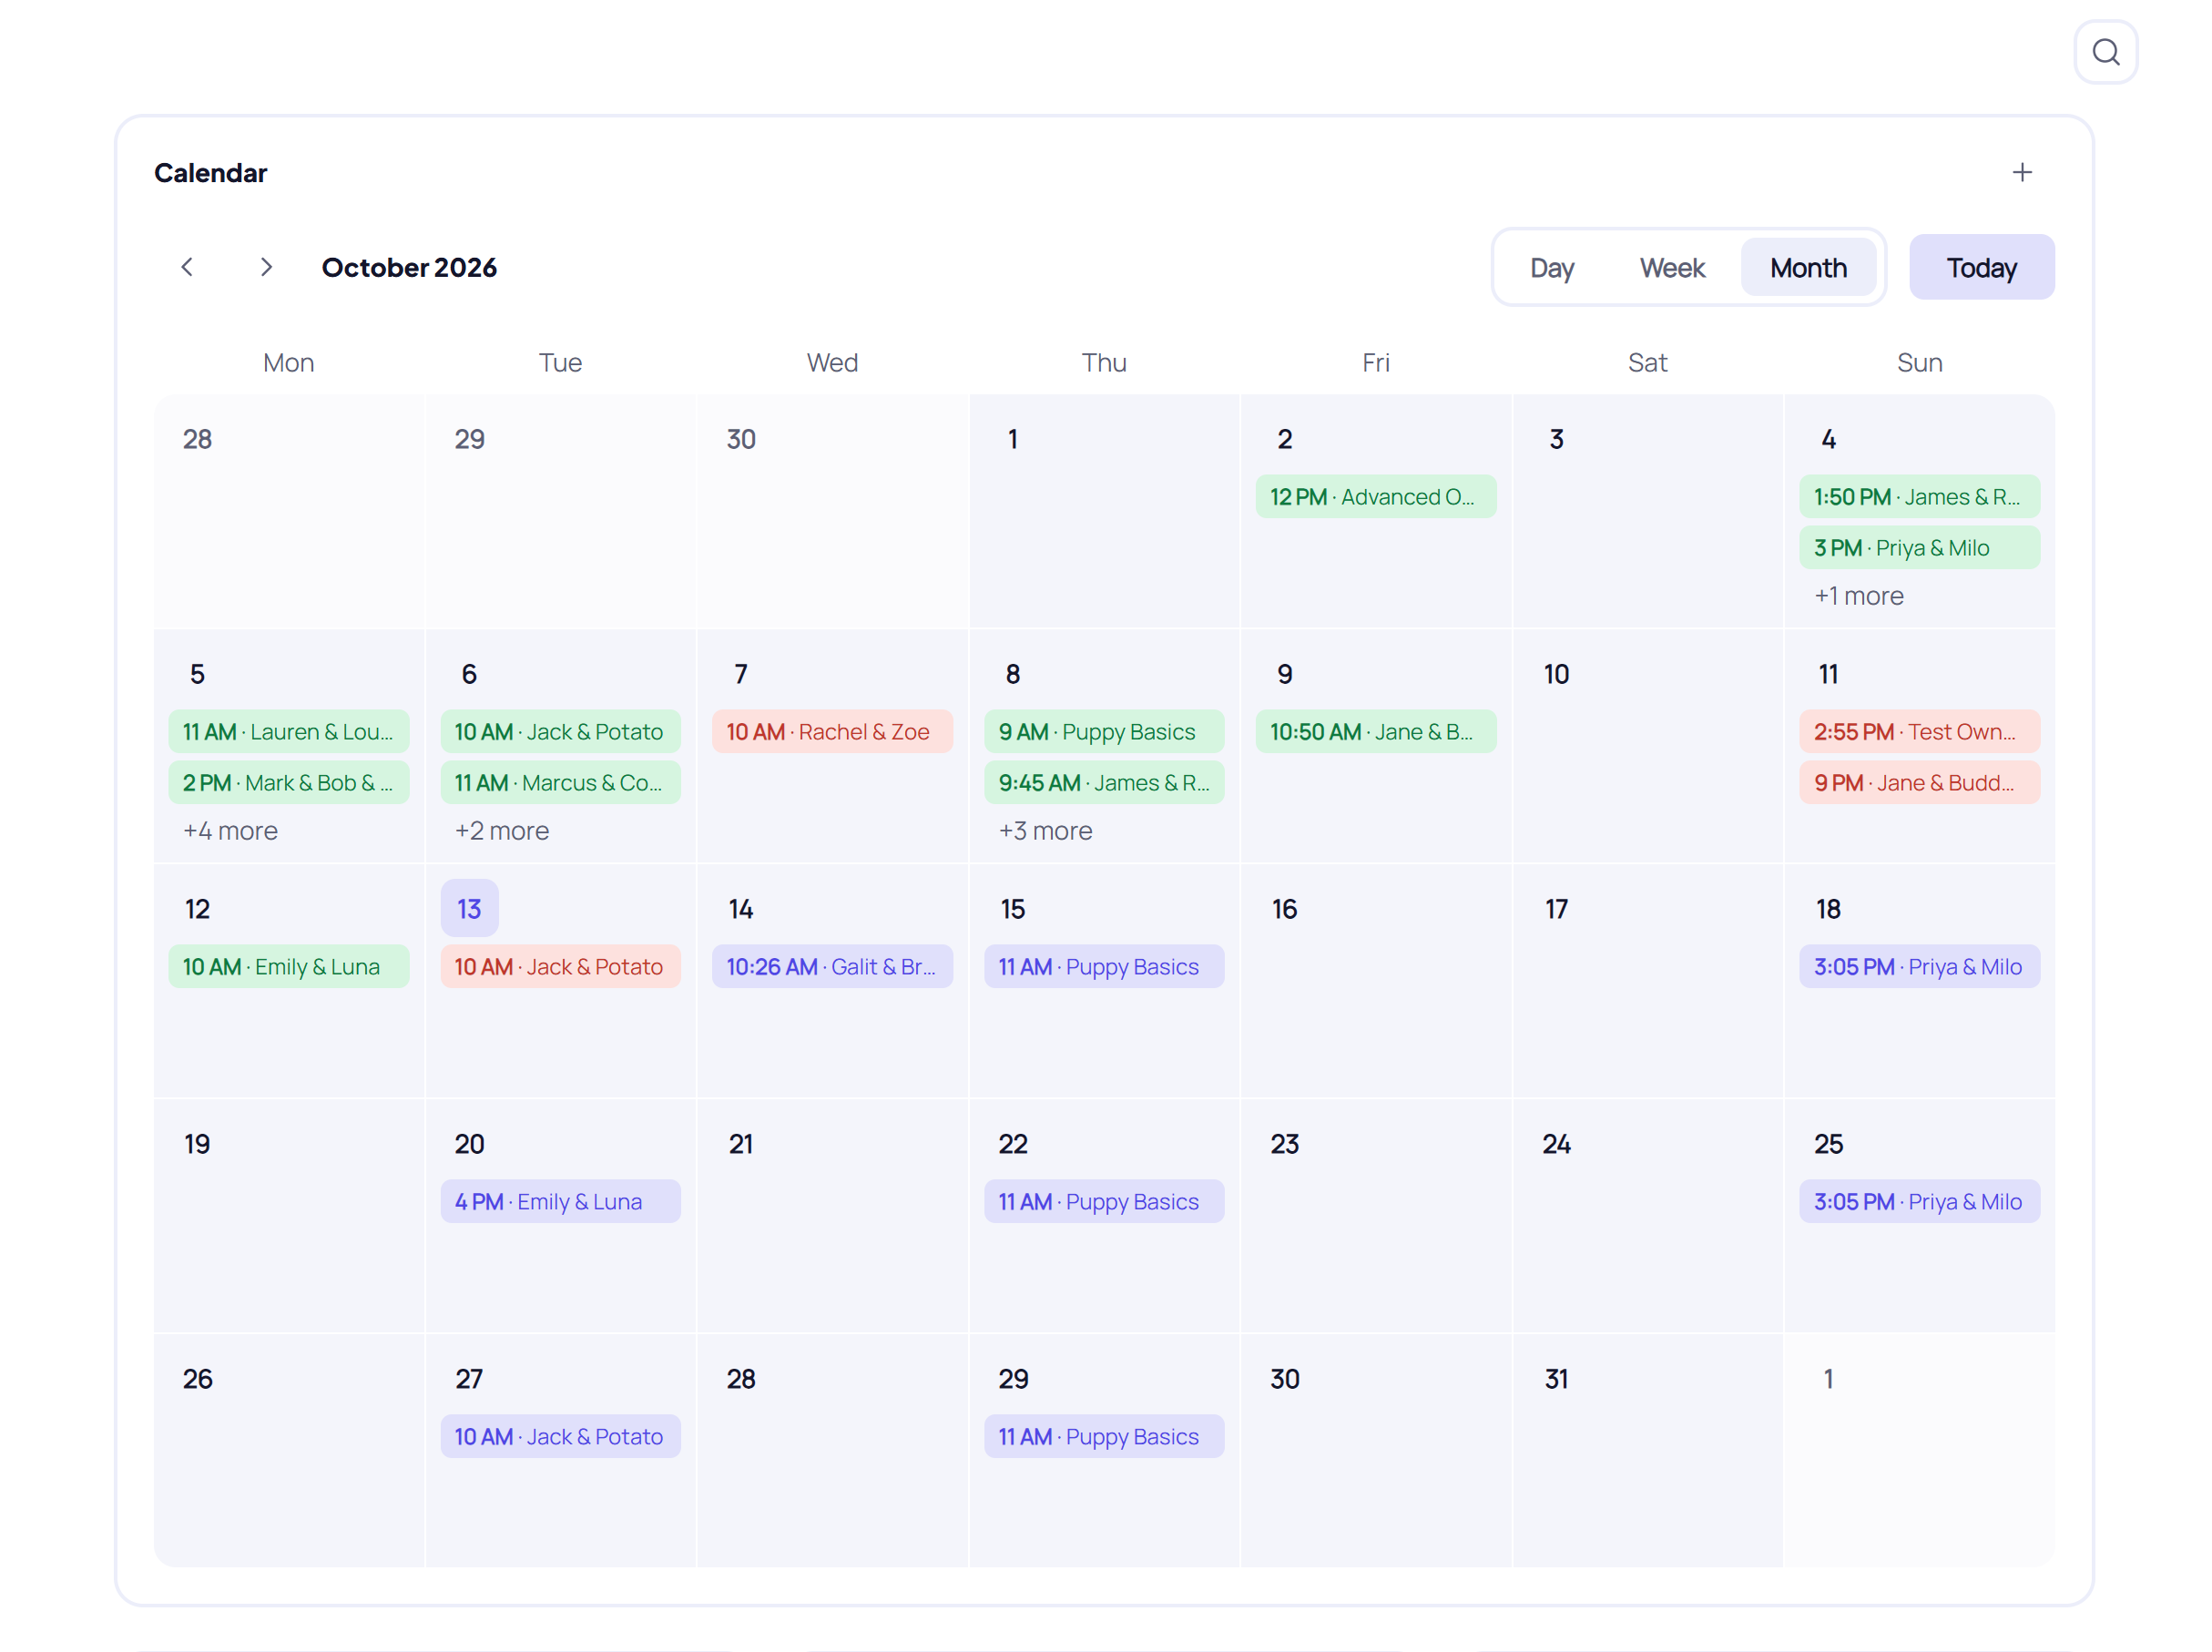Screen dimensions: 2212x1652
Task: Select date 21 in the calendar
Action: point(740,1144)
